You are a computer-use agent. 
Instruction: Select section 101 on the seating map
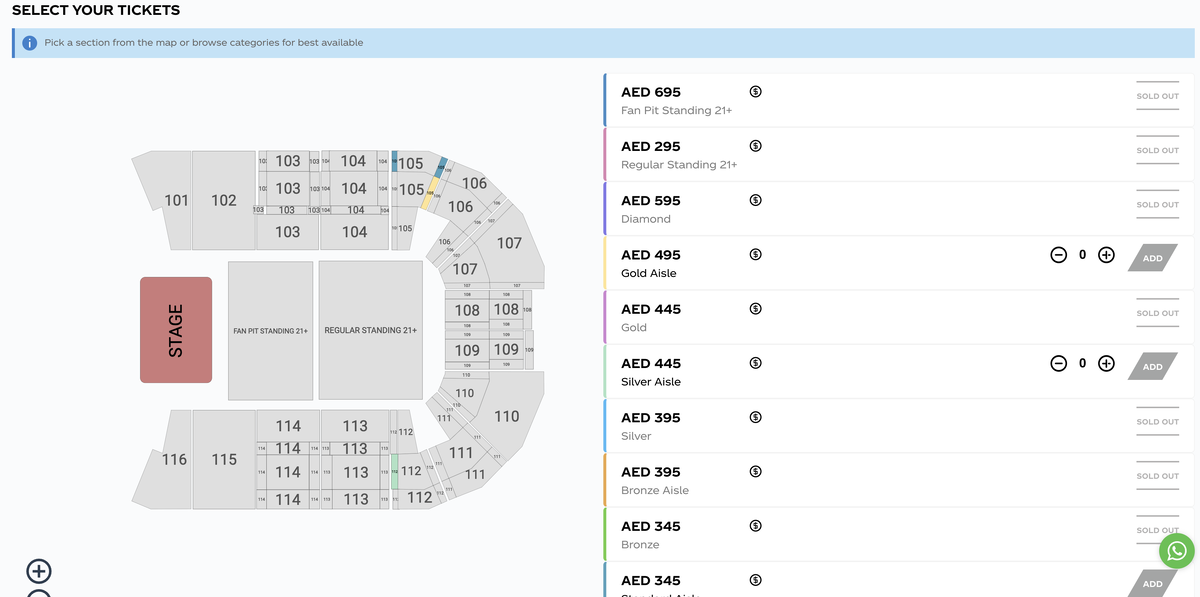(x=175, y=200)
